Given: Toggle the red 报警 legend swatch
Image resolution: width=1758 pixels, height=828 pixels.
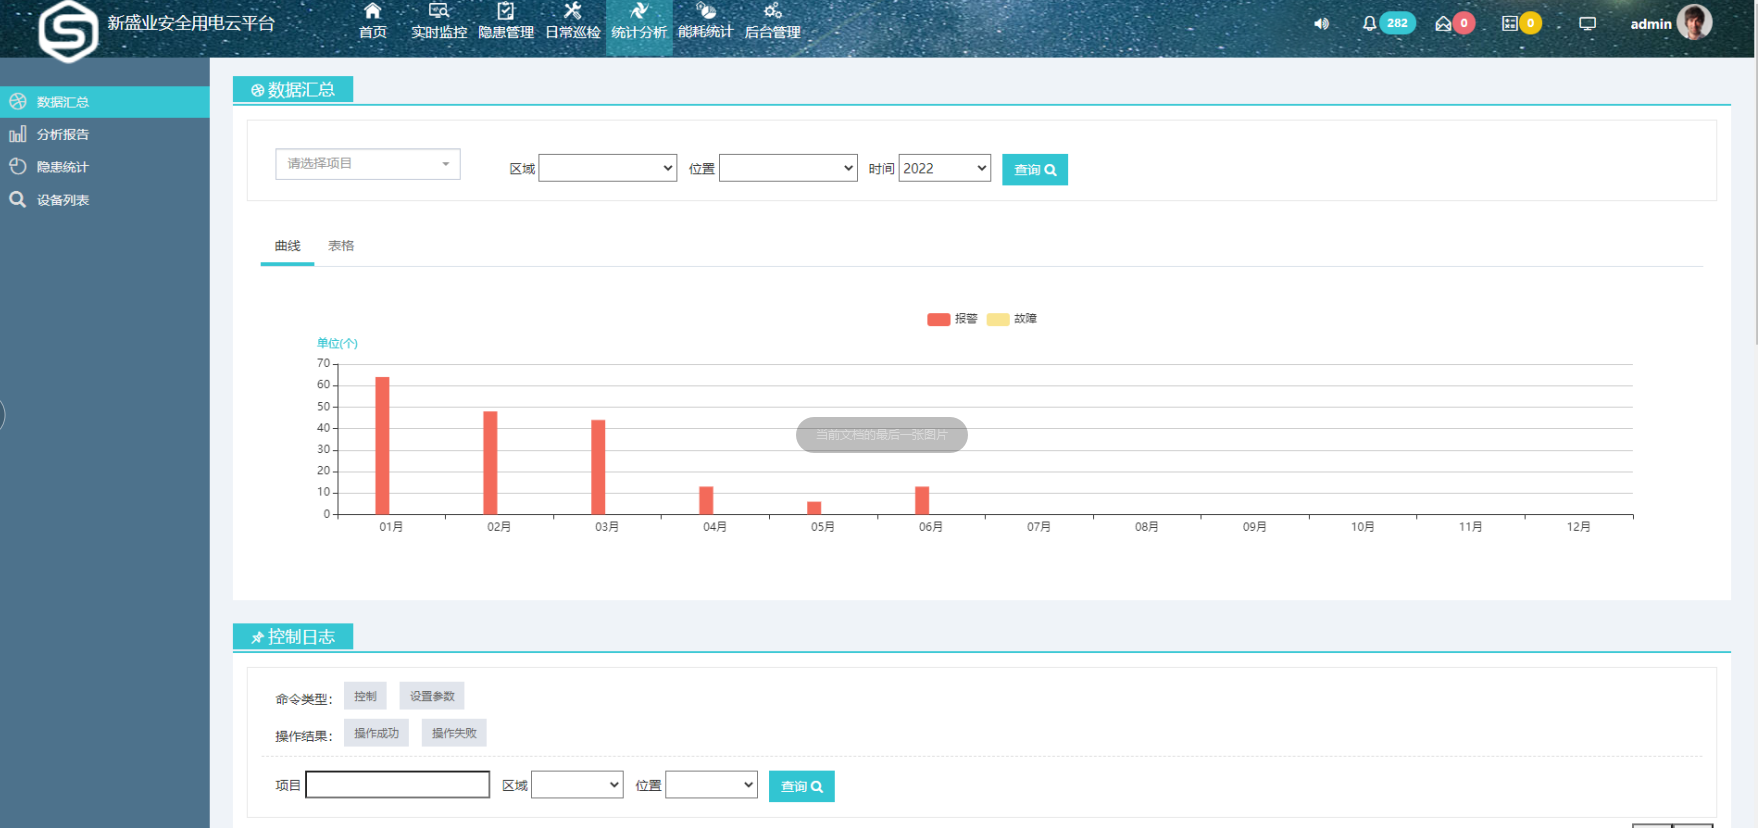Looking at the screenshot, I should [x=939, y=319].
